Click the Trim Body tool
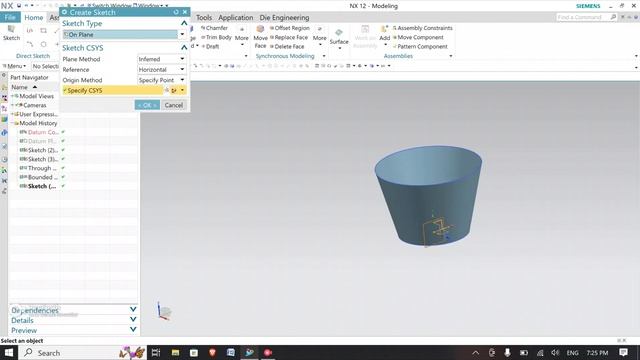The height and width of the screenshot is (360, 640). point(216,37)
